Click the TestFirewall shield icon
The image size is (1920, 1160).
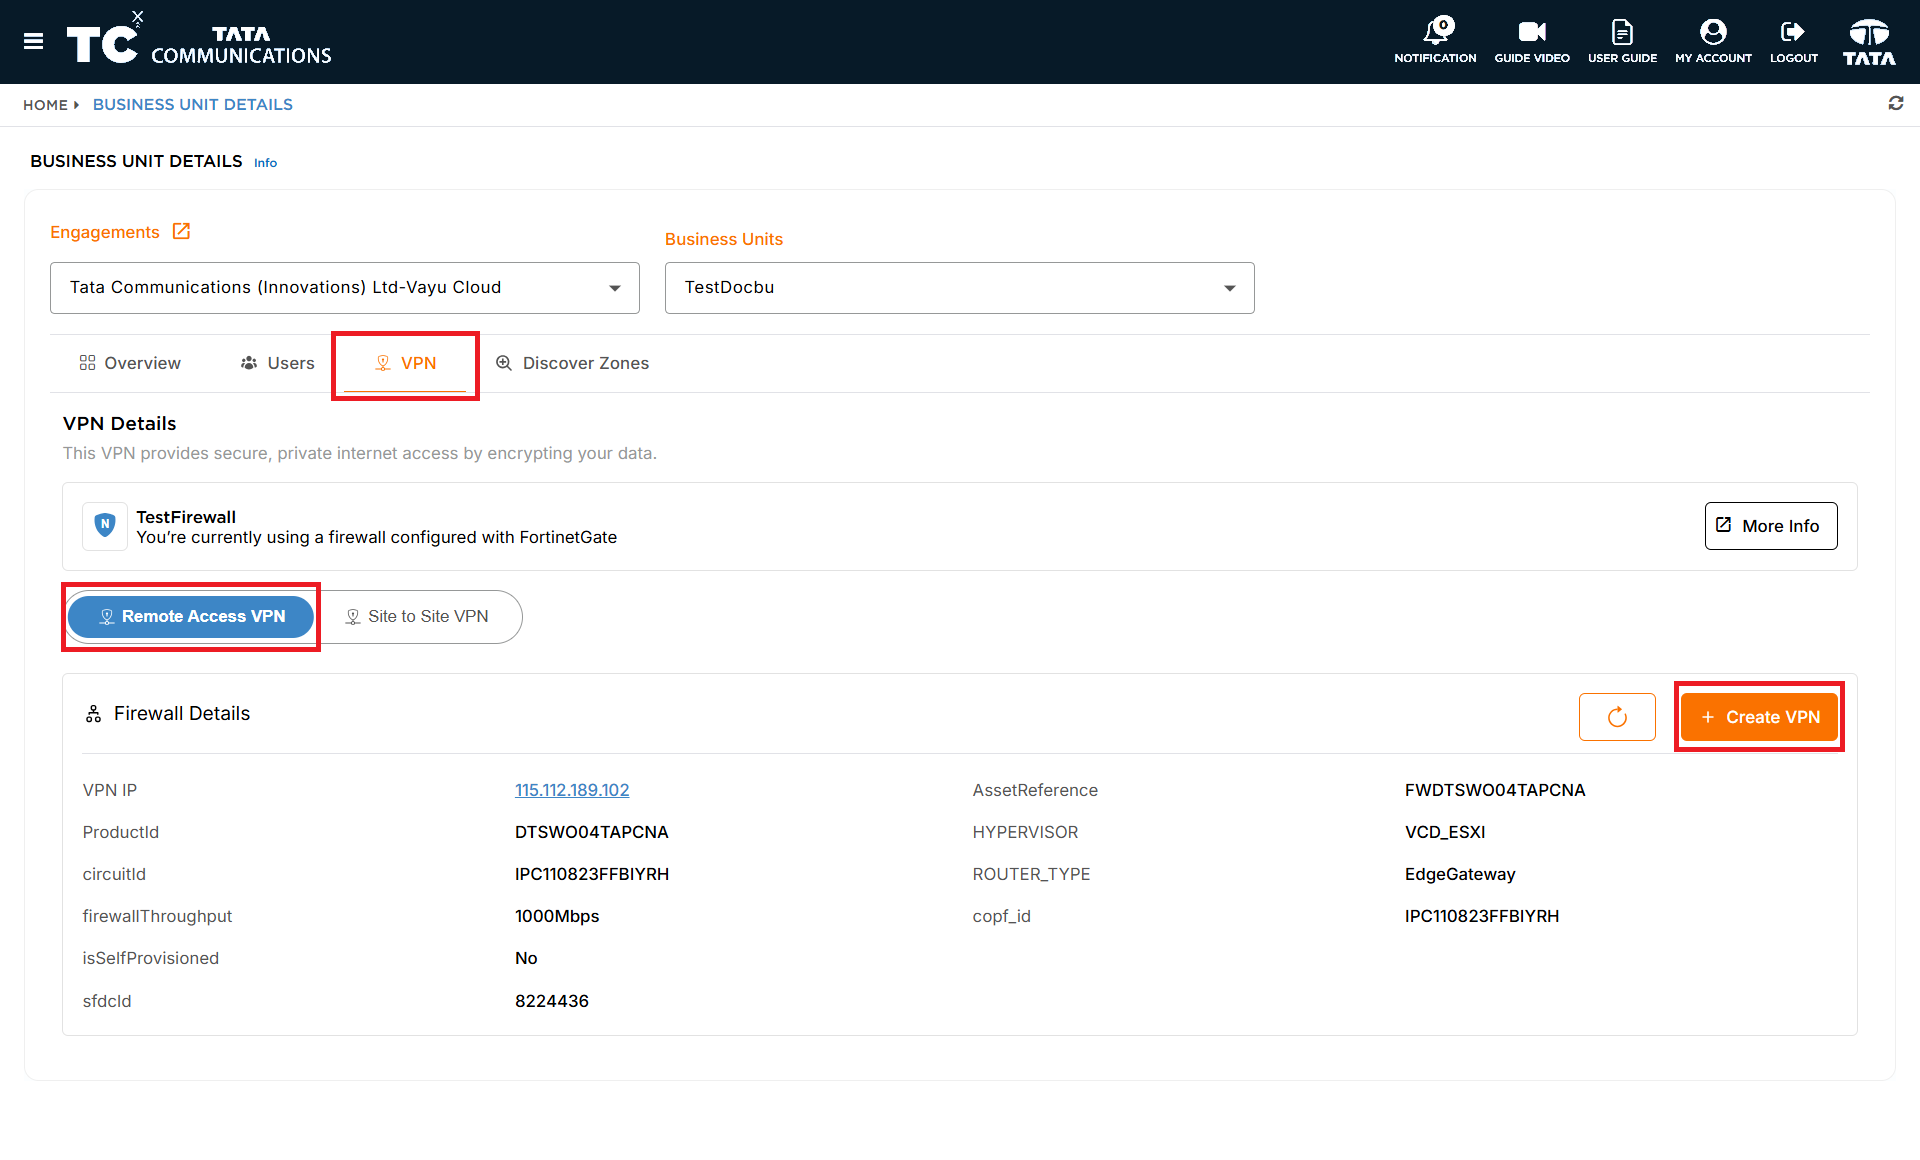pos(105,525)
